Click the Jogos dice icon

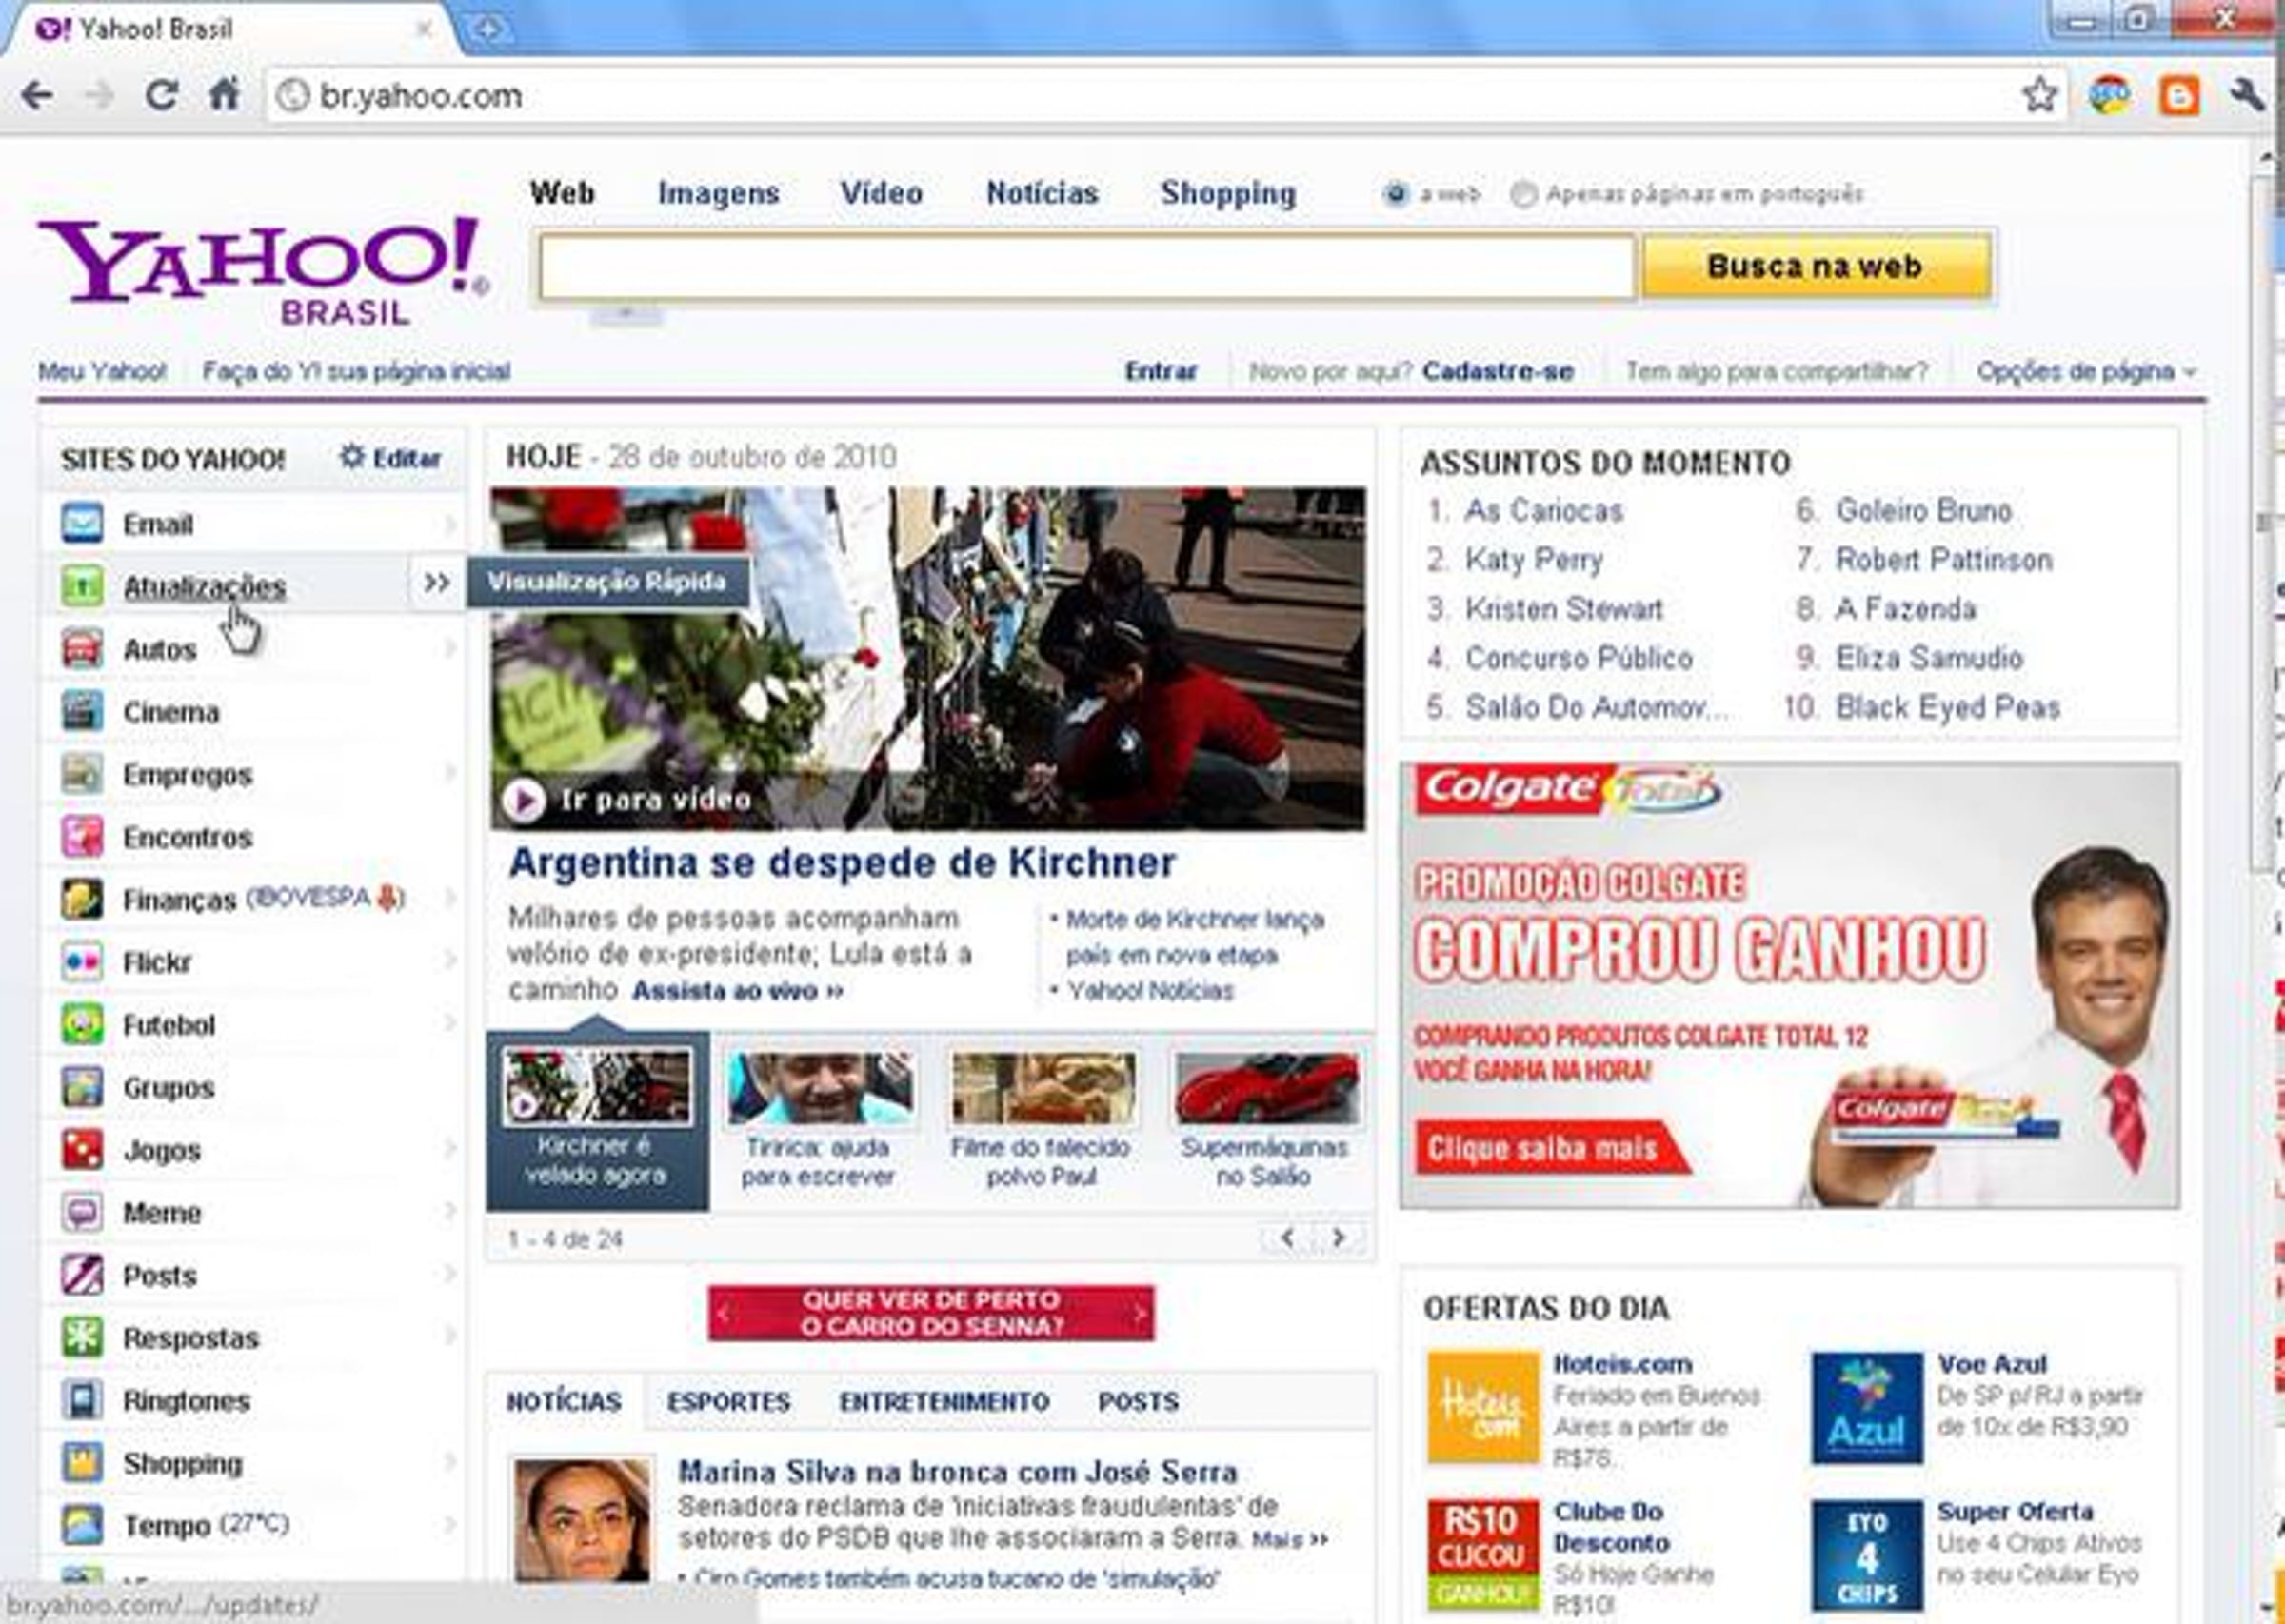point(81,1149)
